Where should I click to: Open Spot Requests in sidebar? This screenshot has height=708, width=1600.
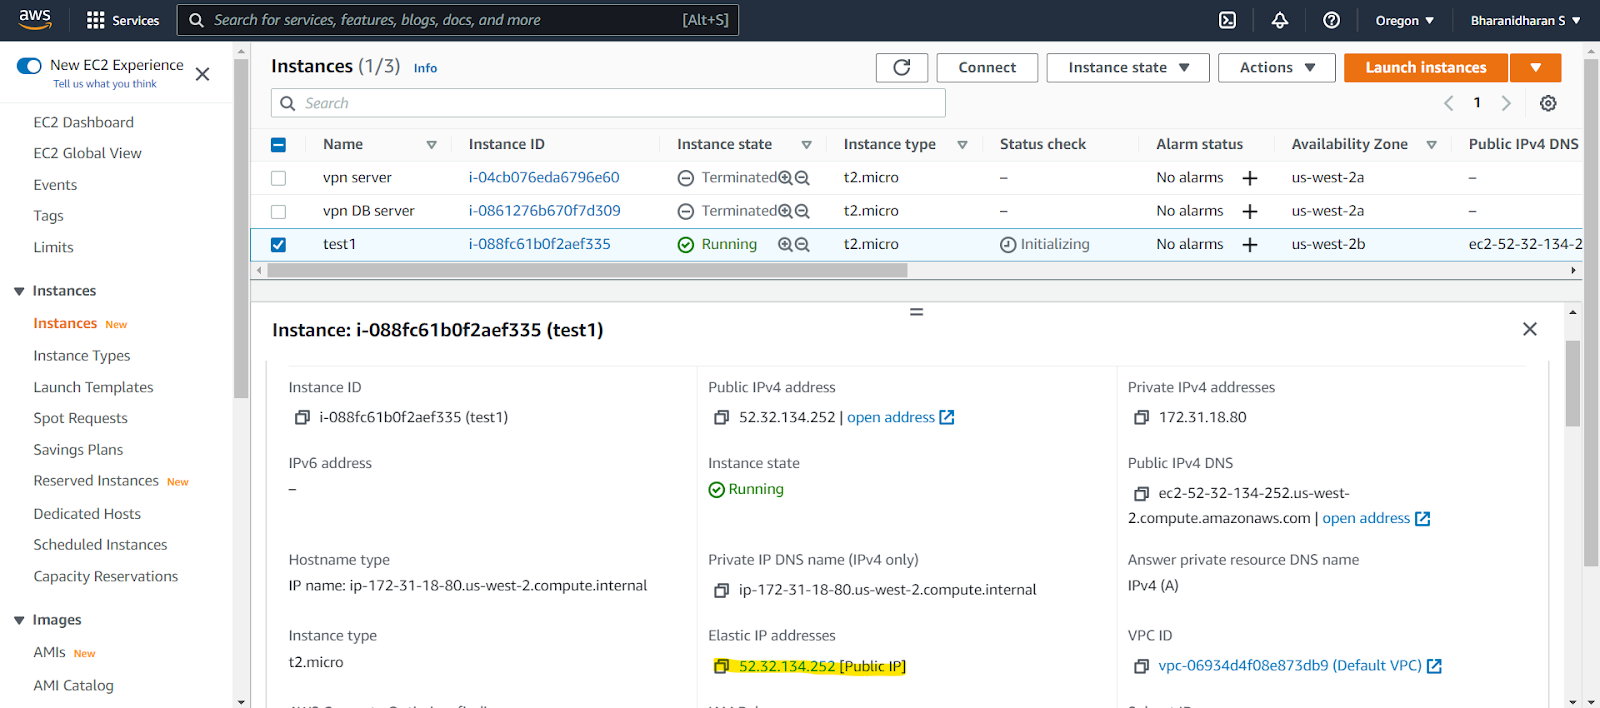pyautogui.click(x=80, y=418)
